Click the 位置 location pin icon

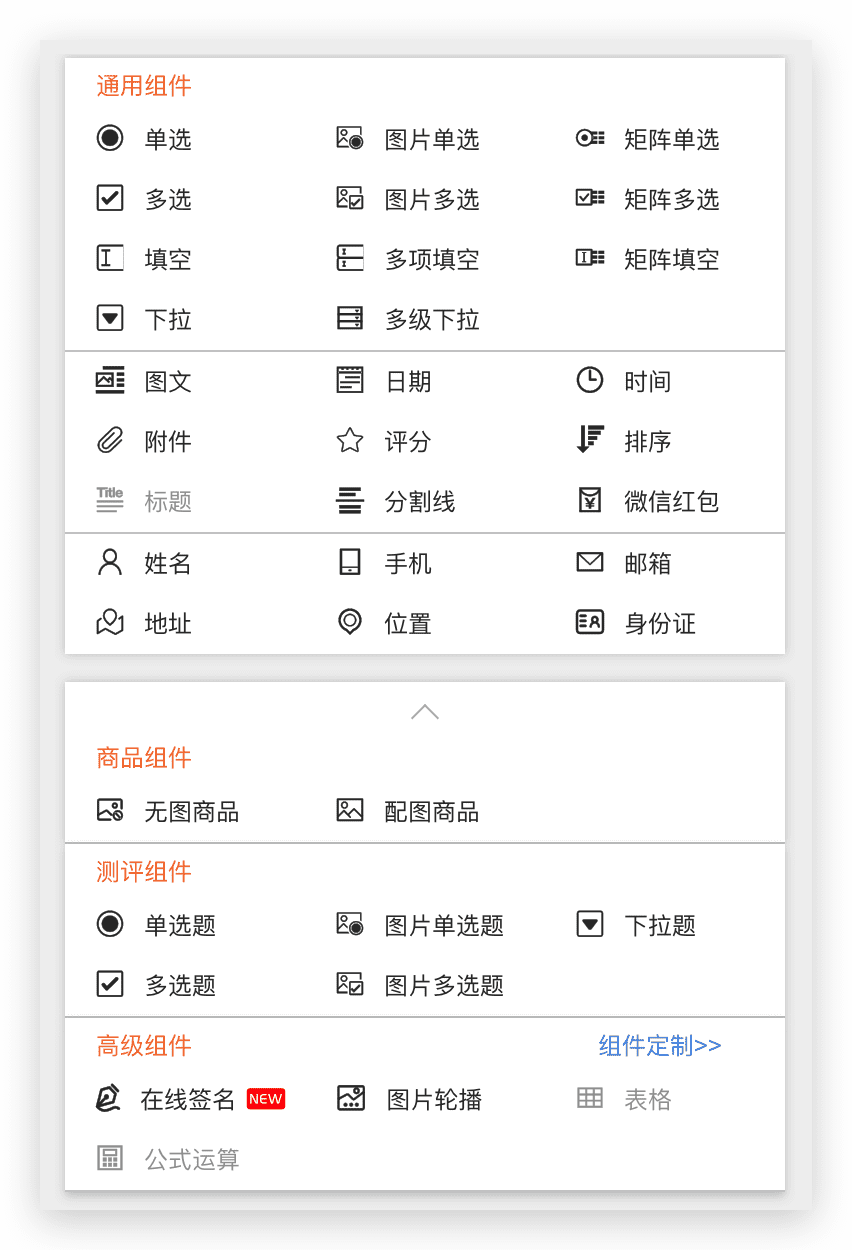click(350, 622)
